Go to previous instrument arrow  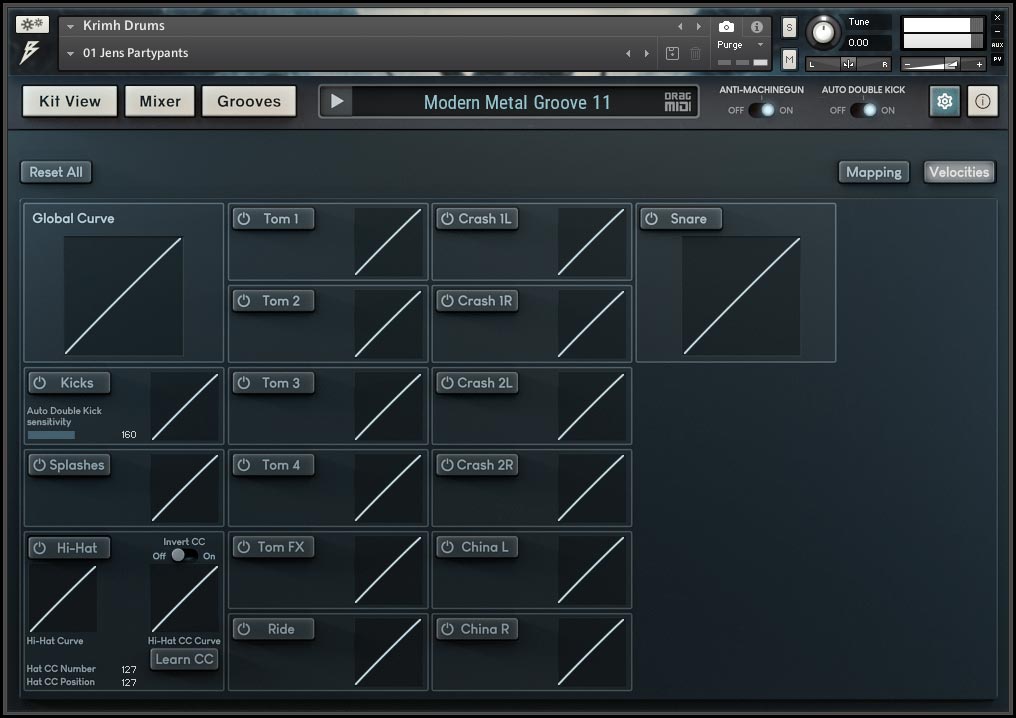click(680, 27)
